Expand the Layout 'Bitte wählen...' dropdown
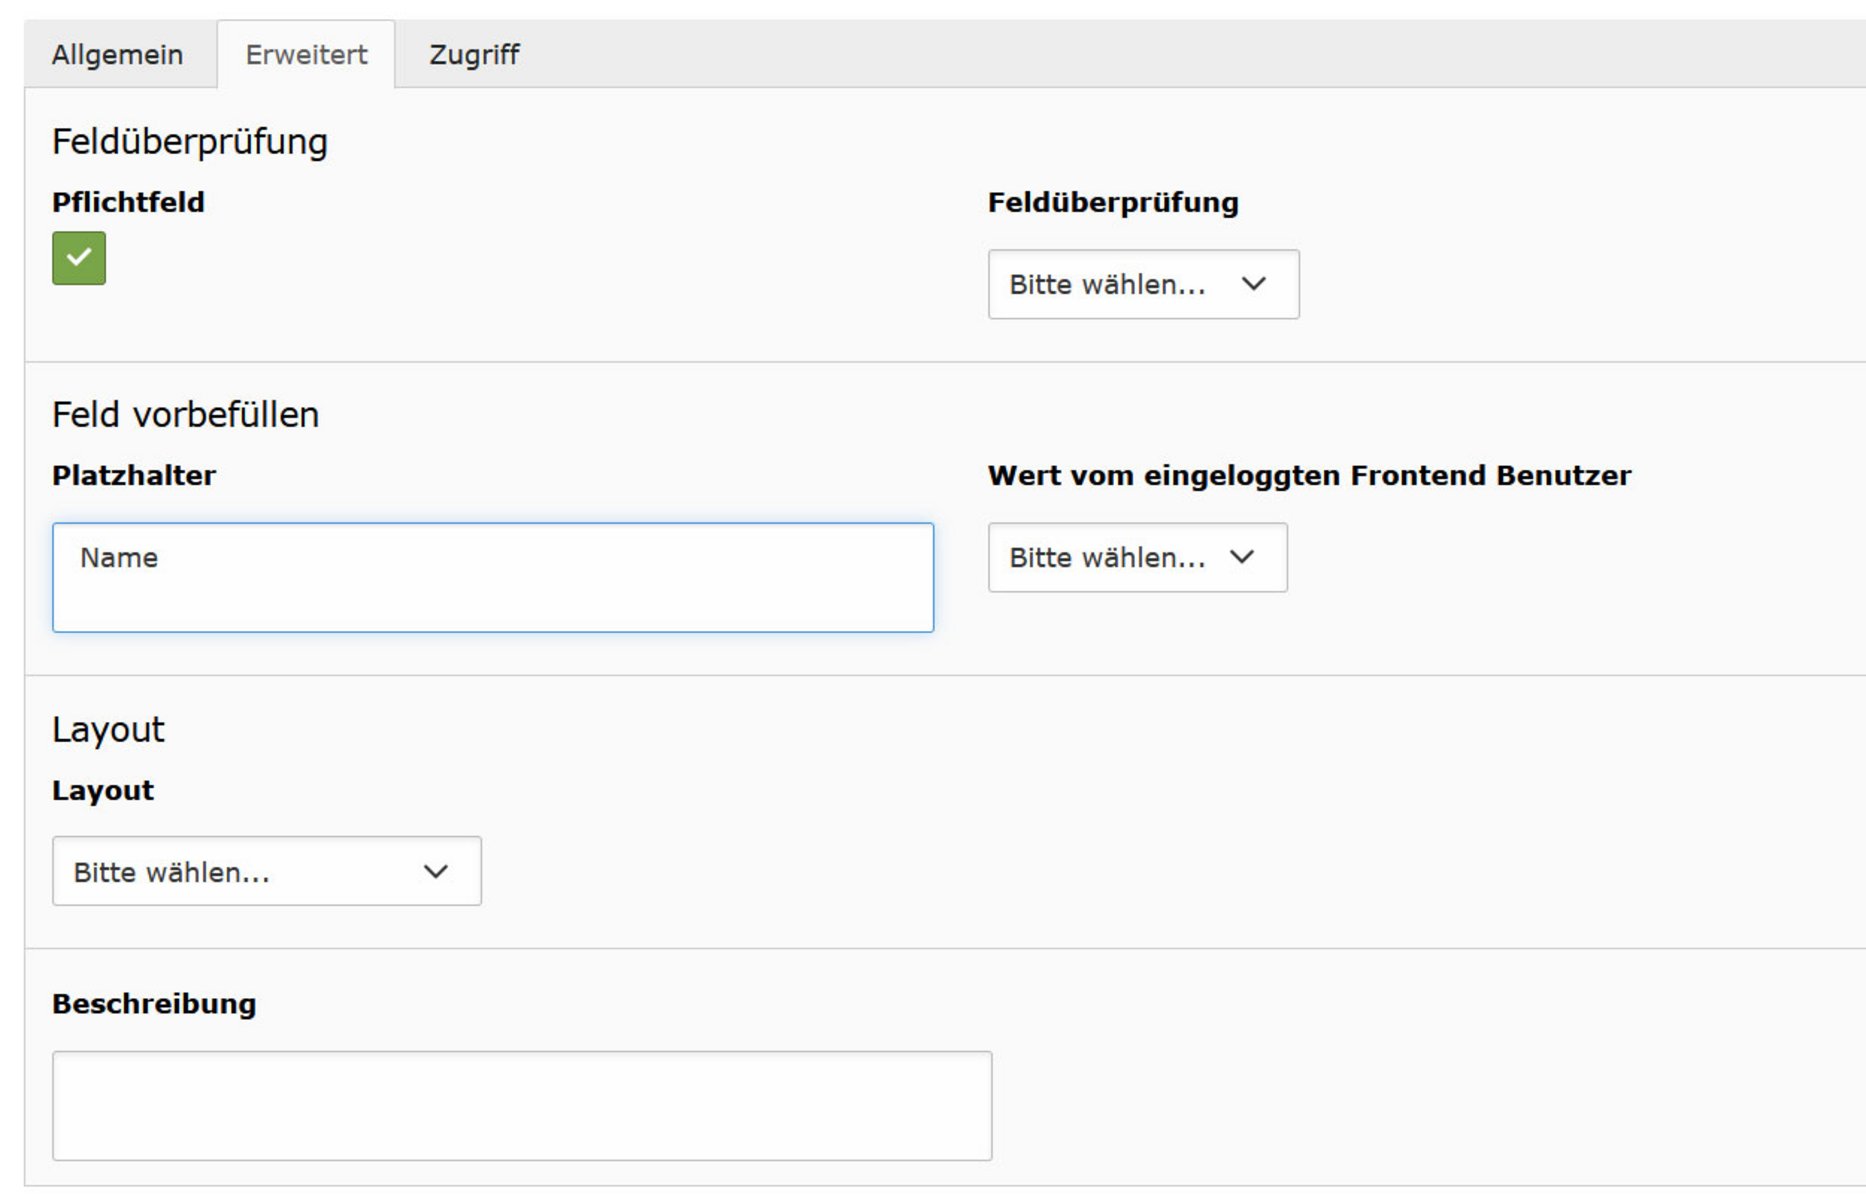 [266, 872]
